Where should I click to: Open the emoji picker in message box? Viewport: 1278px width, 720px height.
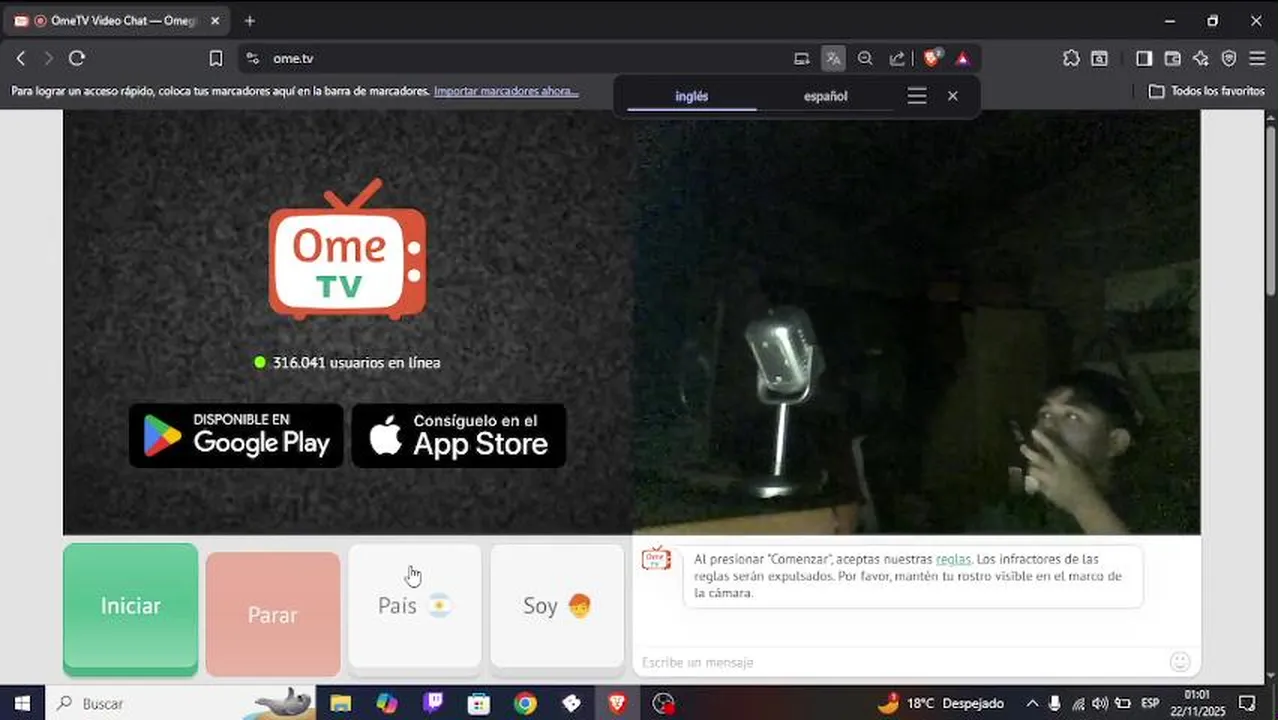click(x=1180, y=661)
